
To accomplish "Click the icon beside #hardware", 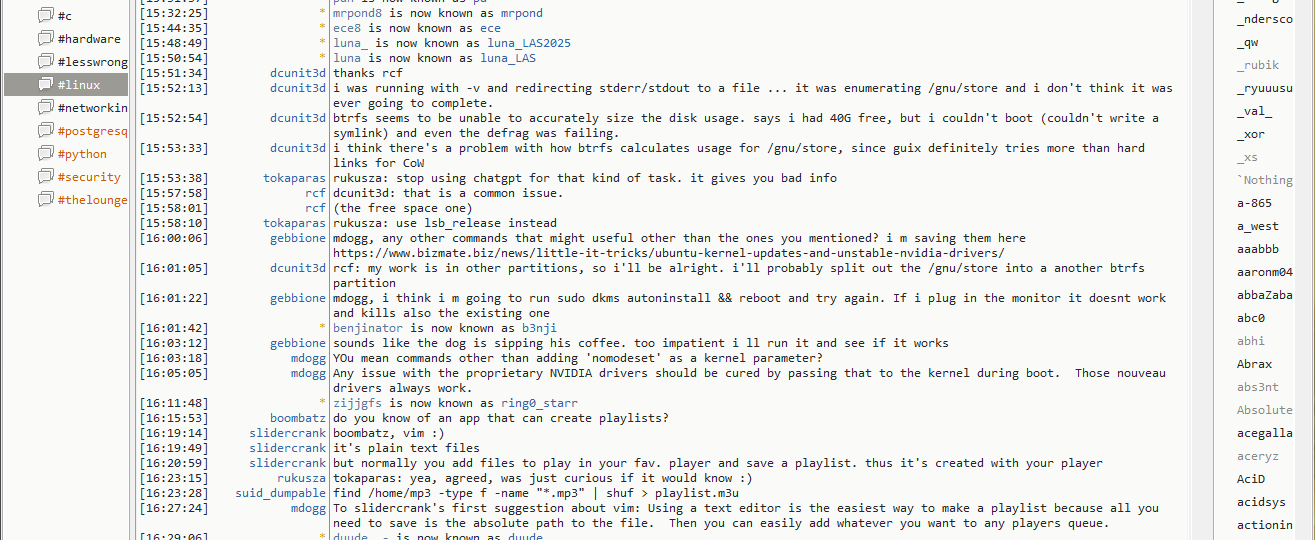I will coord(45,39).
